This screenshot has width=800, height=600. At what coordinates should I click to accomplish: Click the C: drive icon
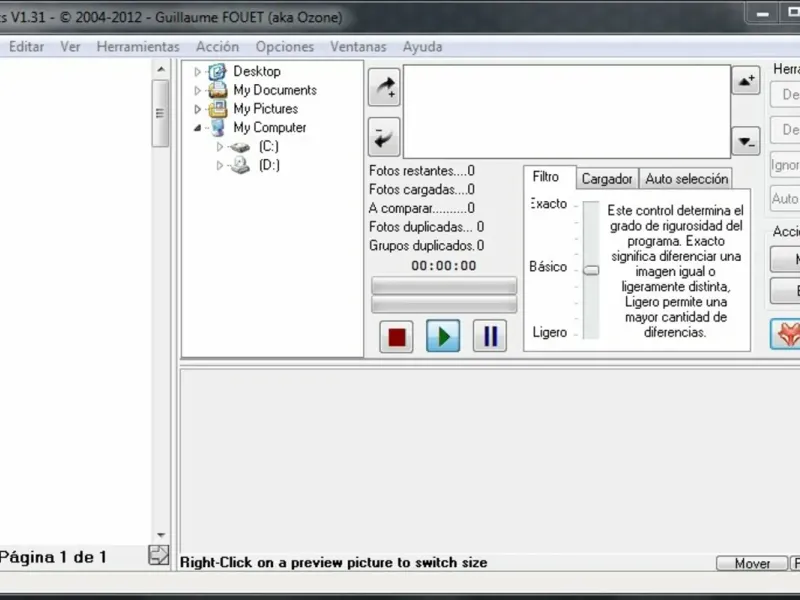239,147
